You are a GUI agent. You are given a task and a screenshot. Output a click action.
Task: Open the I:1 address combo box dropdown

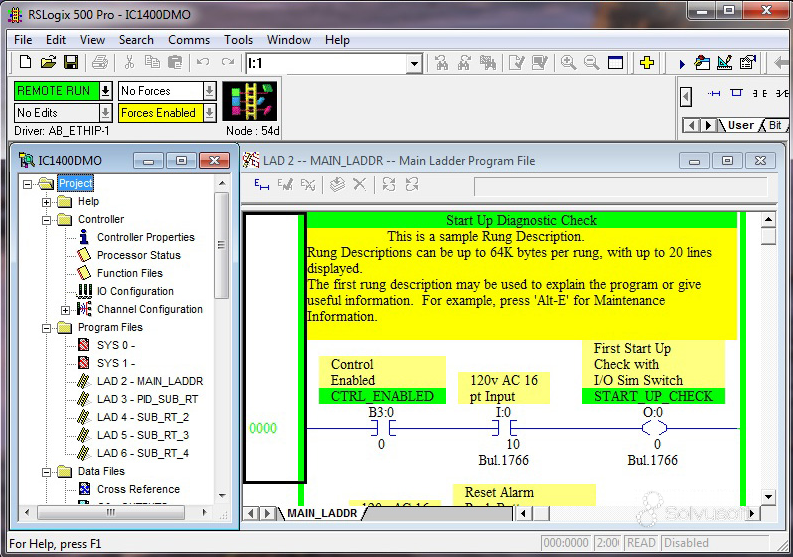click(414, 64)
